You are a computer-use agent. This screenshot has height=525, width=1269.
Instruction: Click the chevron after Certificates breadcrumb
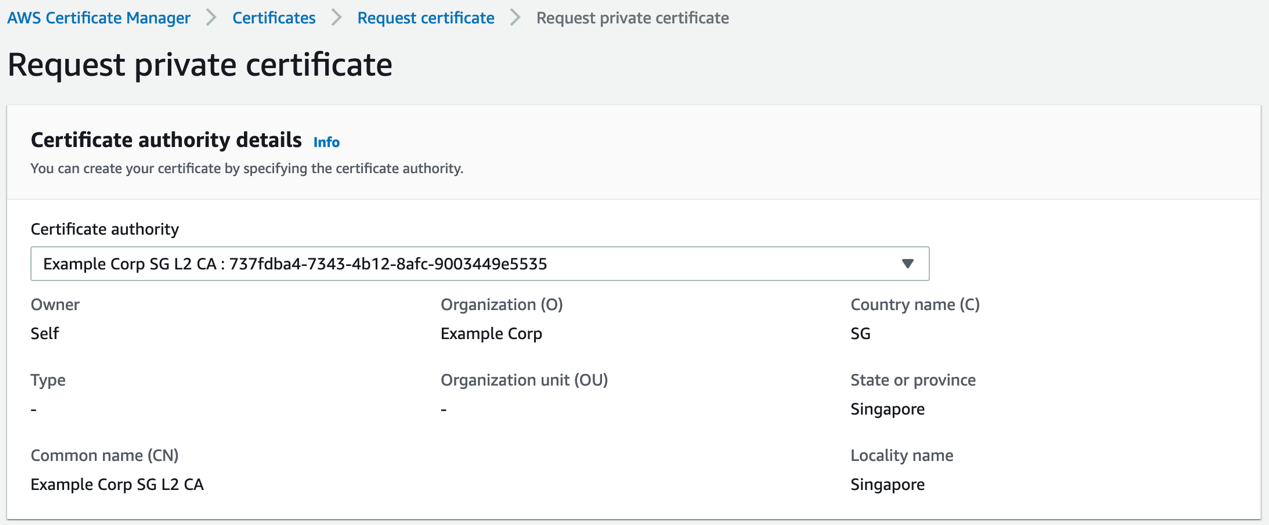click(337, 18)
